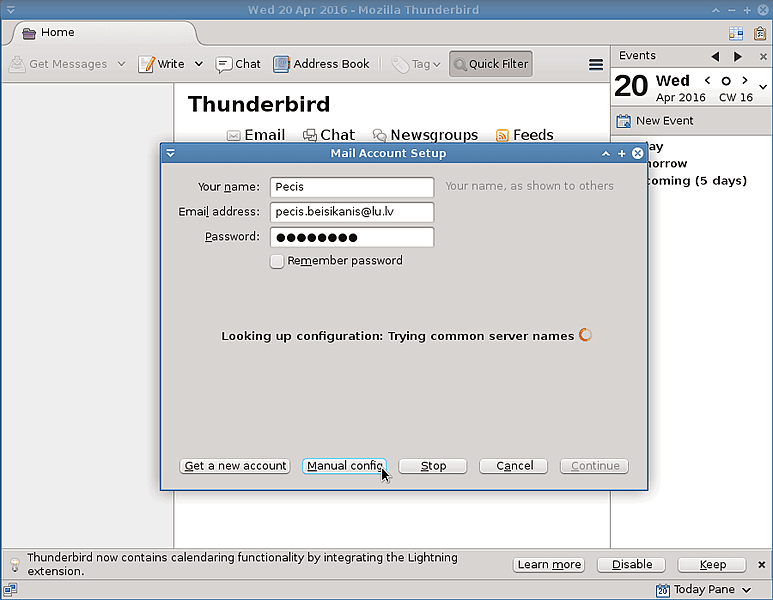Open the Get Messages dropdown arrow
This screenshot has width=773, height=600.
[x=121, y=64]
